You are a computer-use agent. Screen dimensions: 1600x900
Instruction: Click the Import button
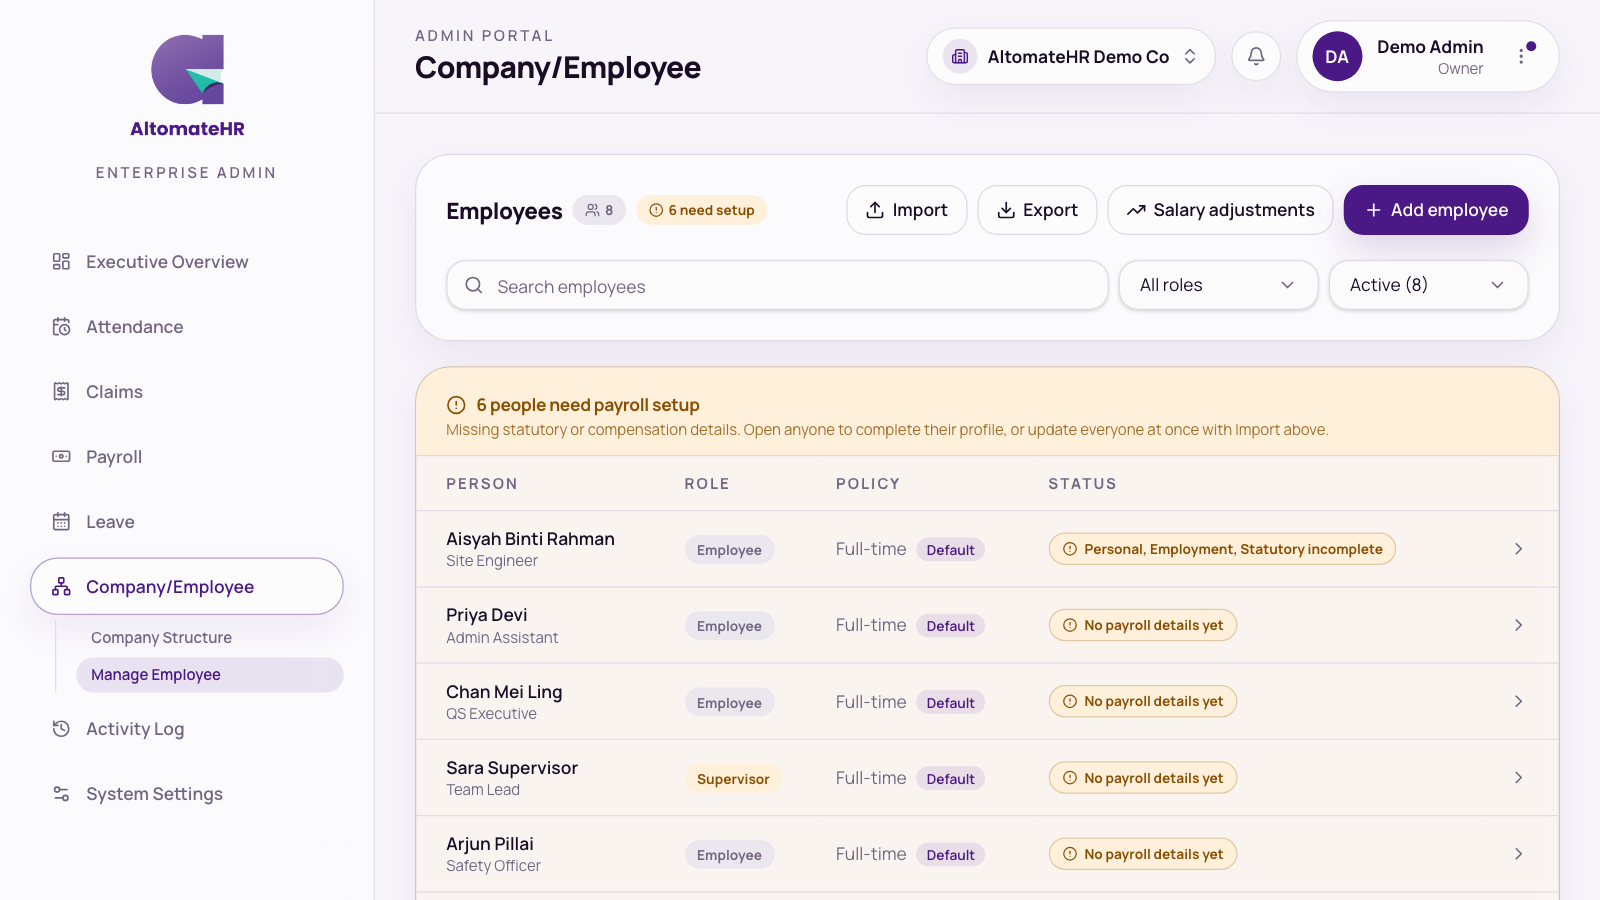[x=906, y=210]
